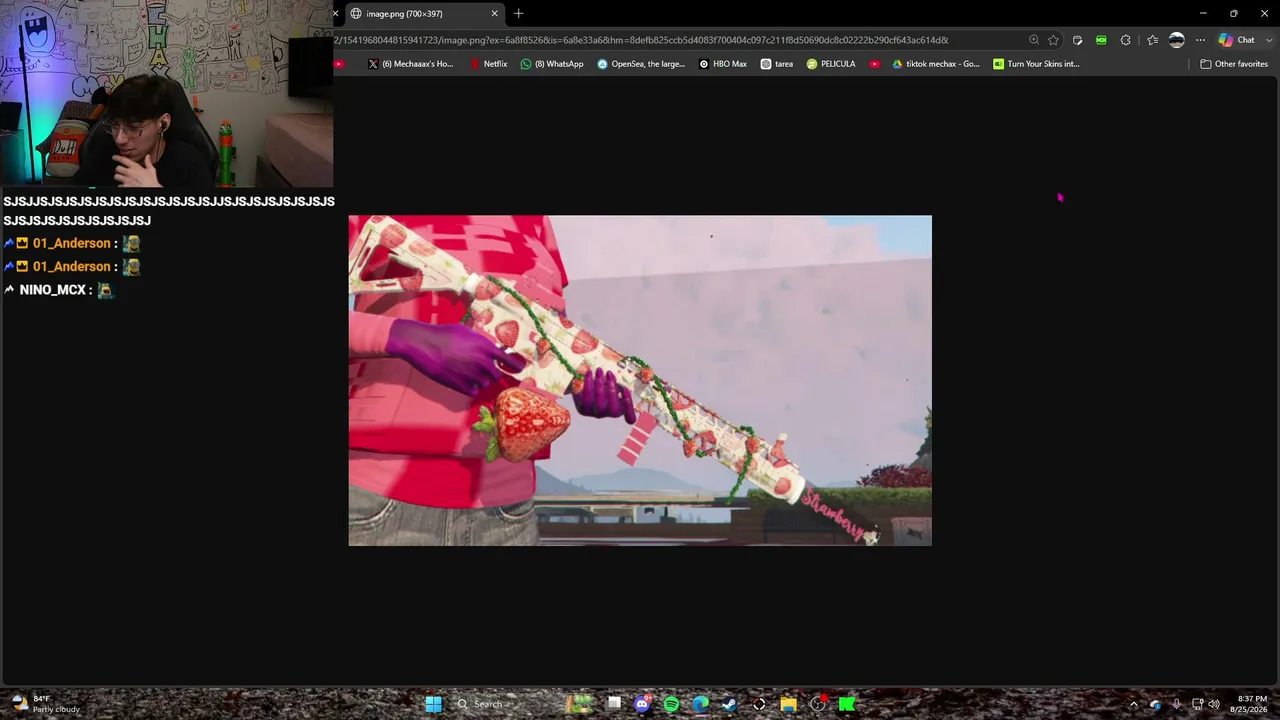Open the Turn Your Skins bookmark

[1037, 64]
